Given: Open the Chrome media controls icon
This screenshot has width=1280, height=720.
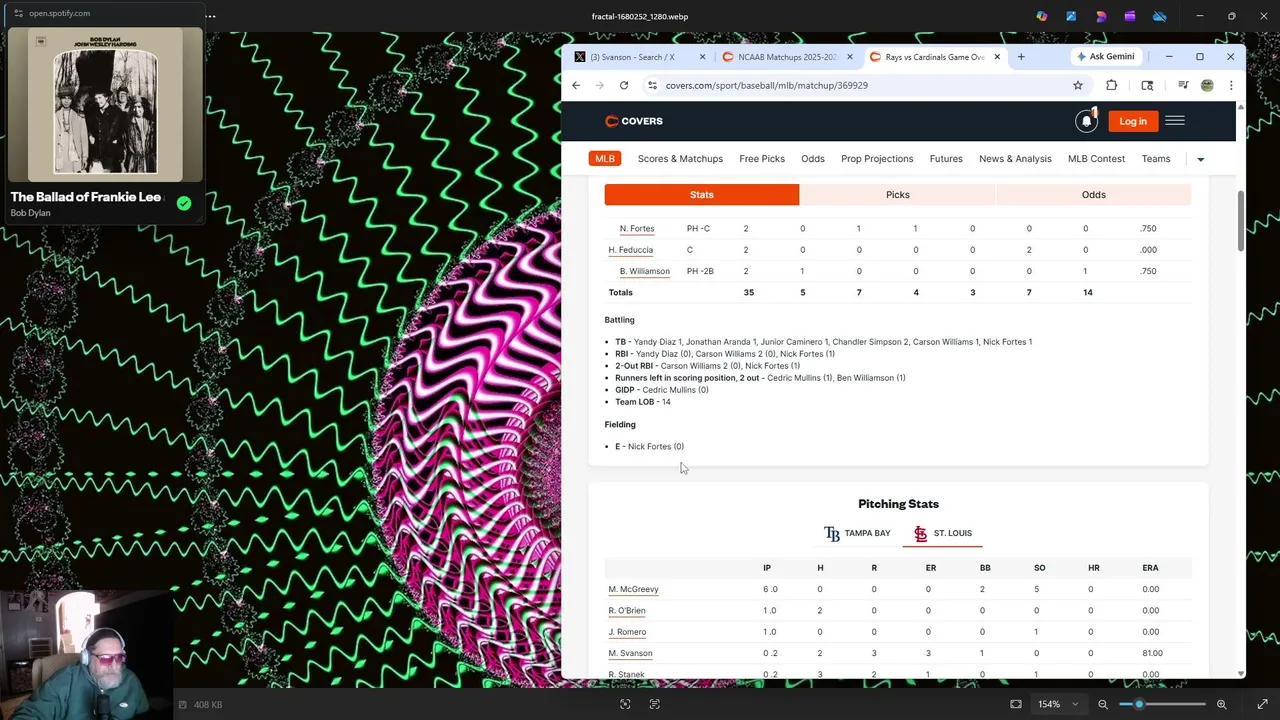Looking at the screenshot, I should (x=1183, y=85).
